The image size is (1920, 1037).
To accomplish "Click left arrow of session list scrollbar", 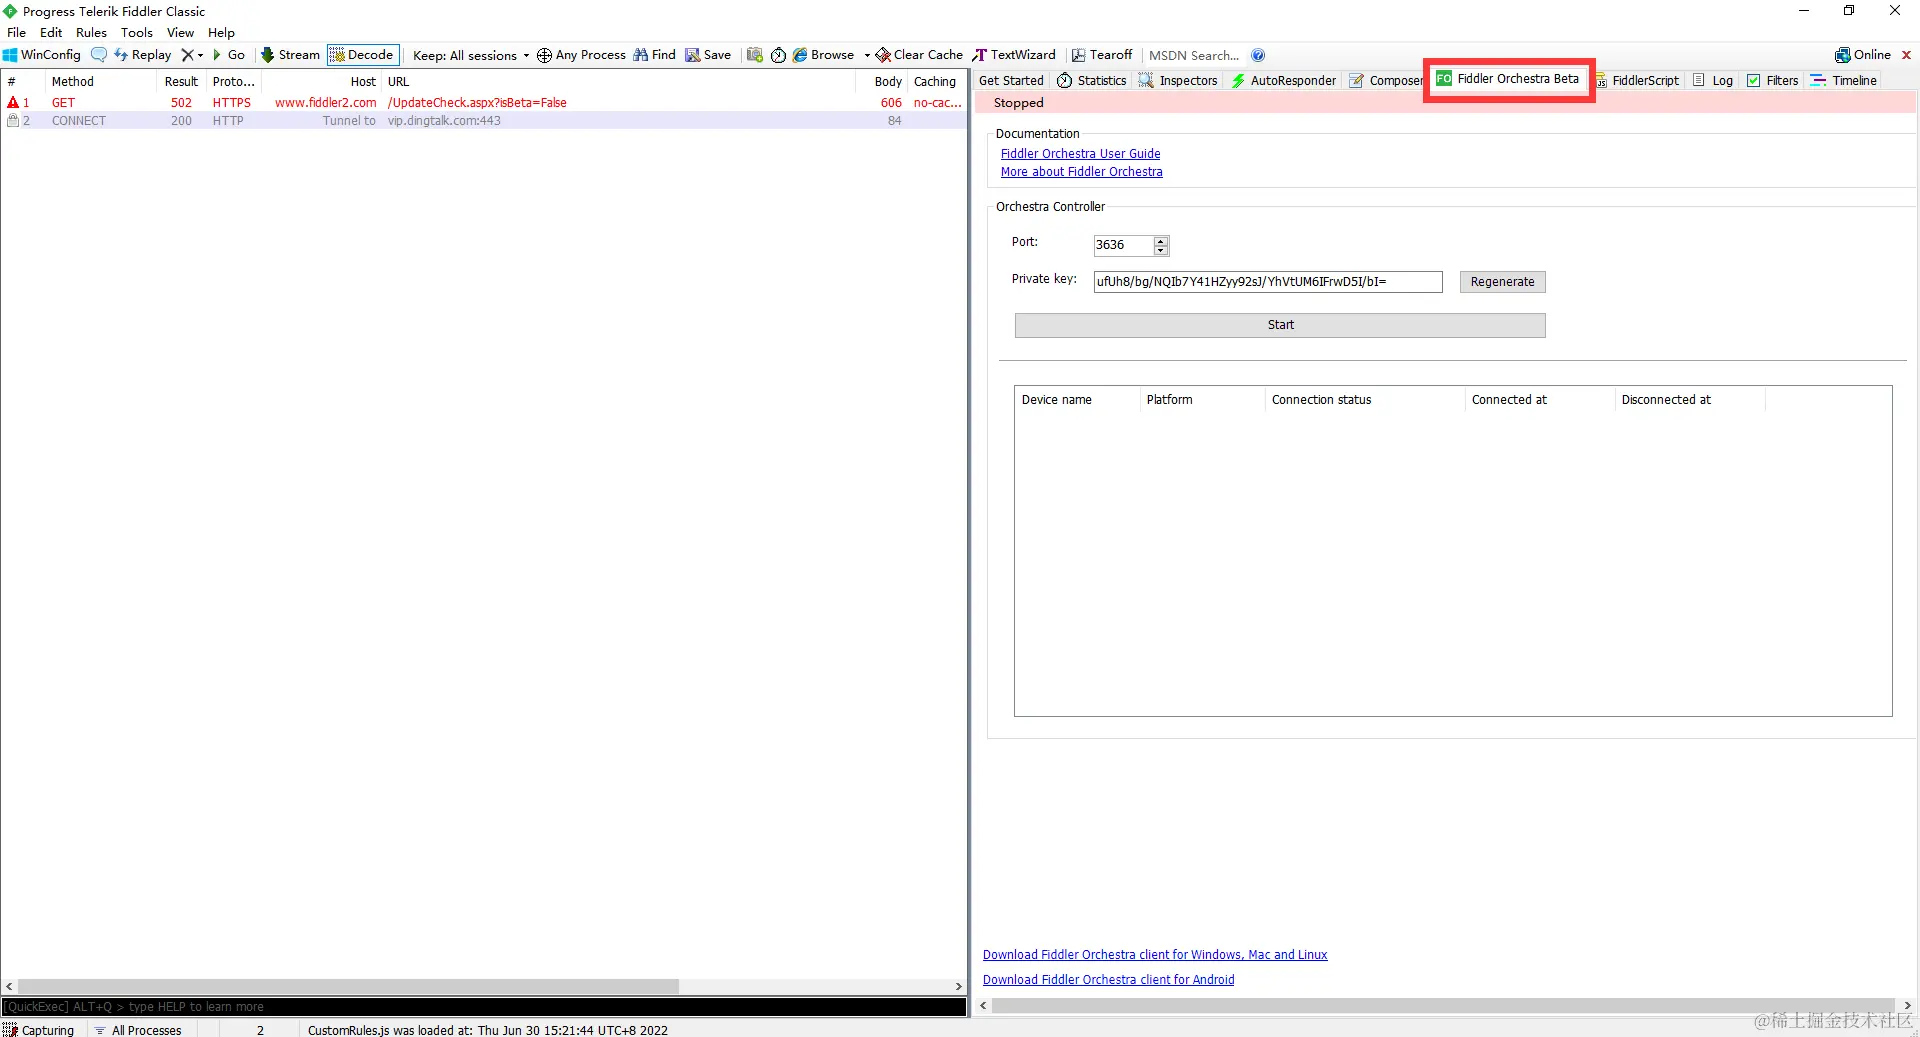I will coord(9,986).
